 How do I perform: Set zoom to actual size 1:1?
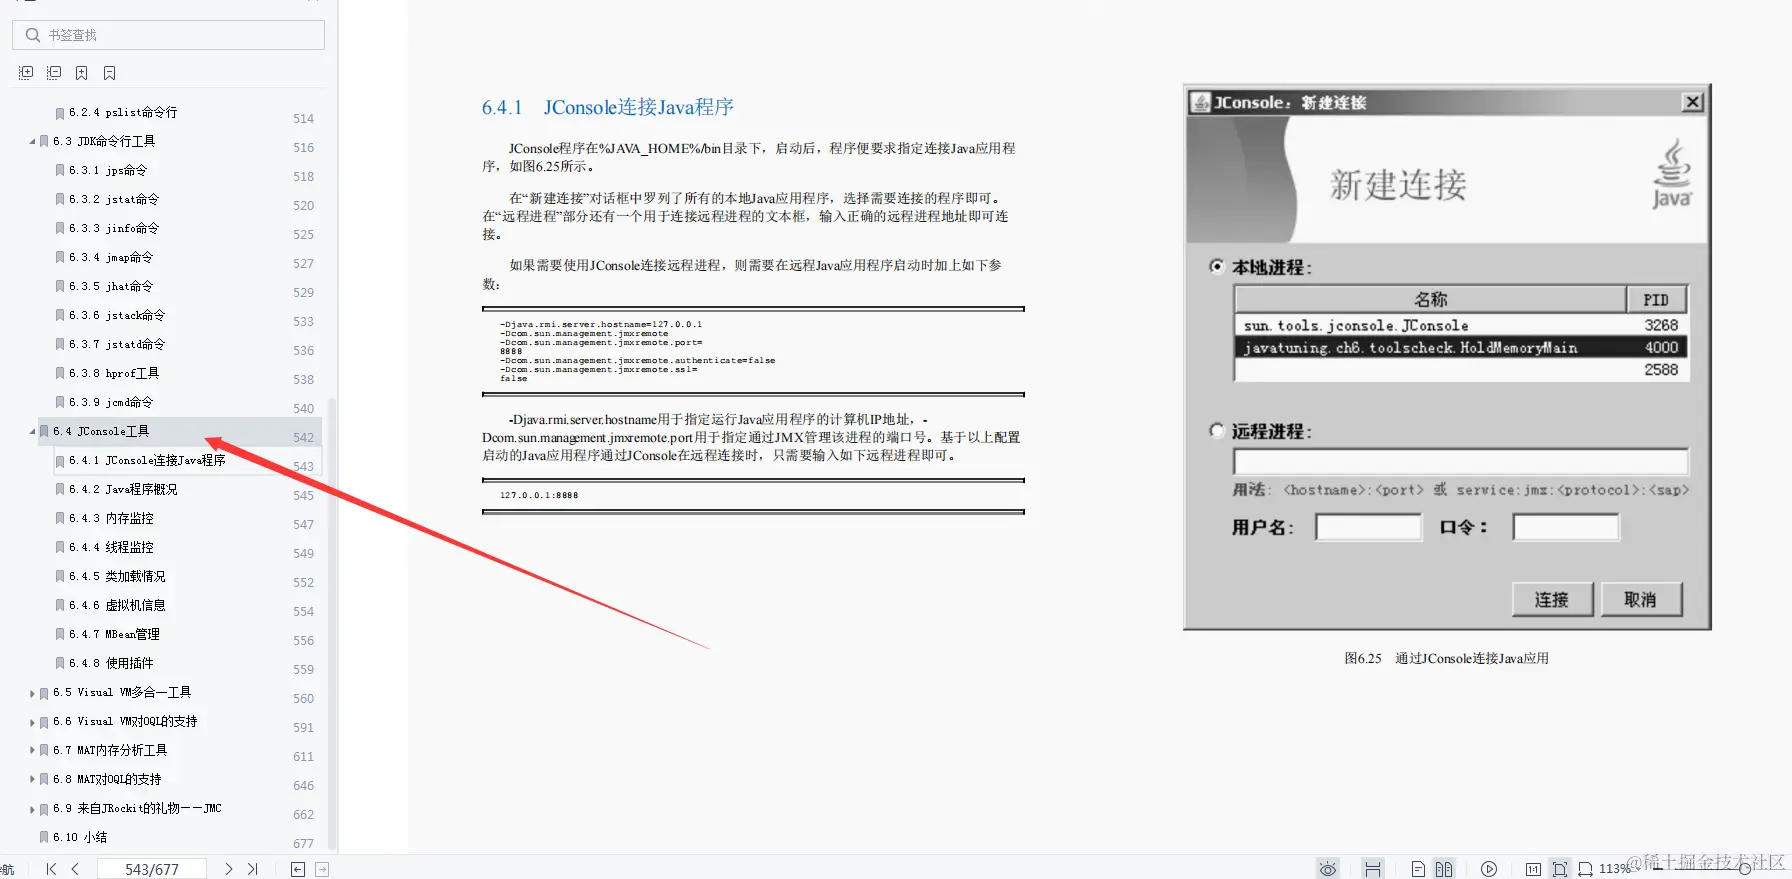click(1533, 869)
